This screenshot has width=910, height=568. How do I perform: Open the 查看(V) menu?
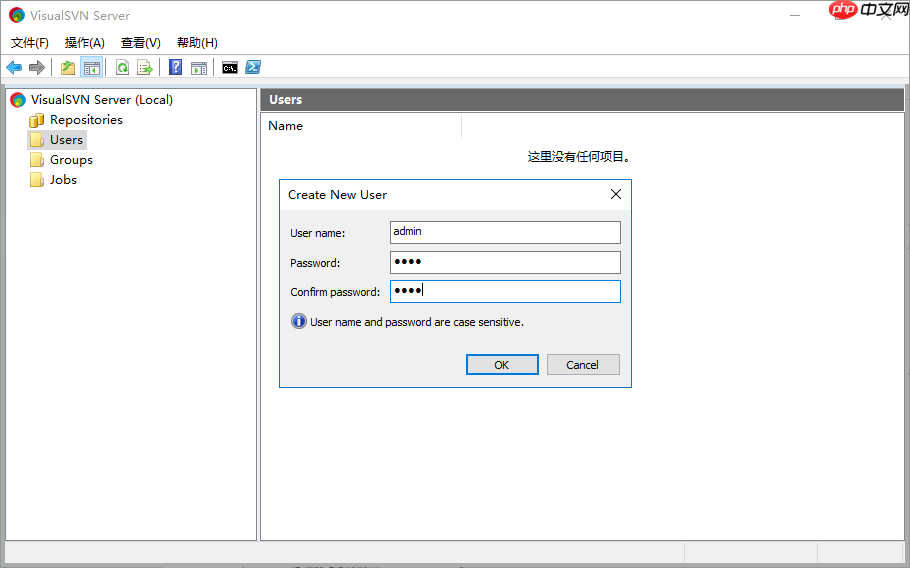140,42
